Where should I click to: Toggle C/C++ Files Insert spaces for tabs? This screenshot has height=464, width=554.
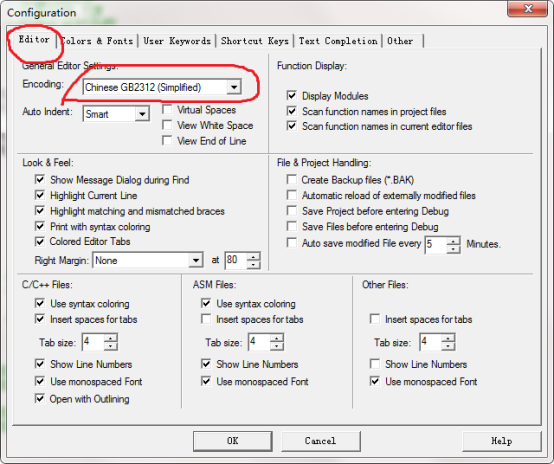click(40, 319)
